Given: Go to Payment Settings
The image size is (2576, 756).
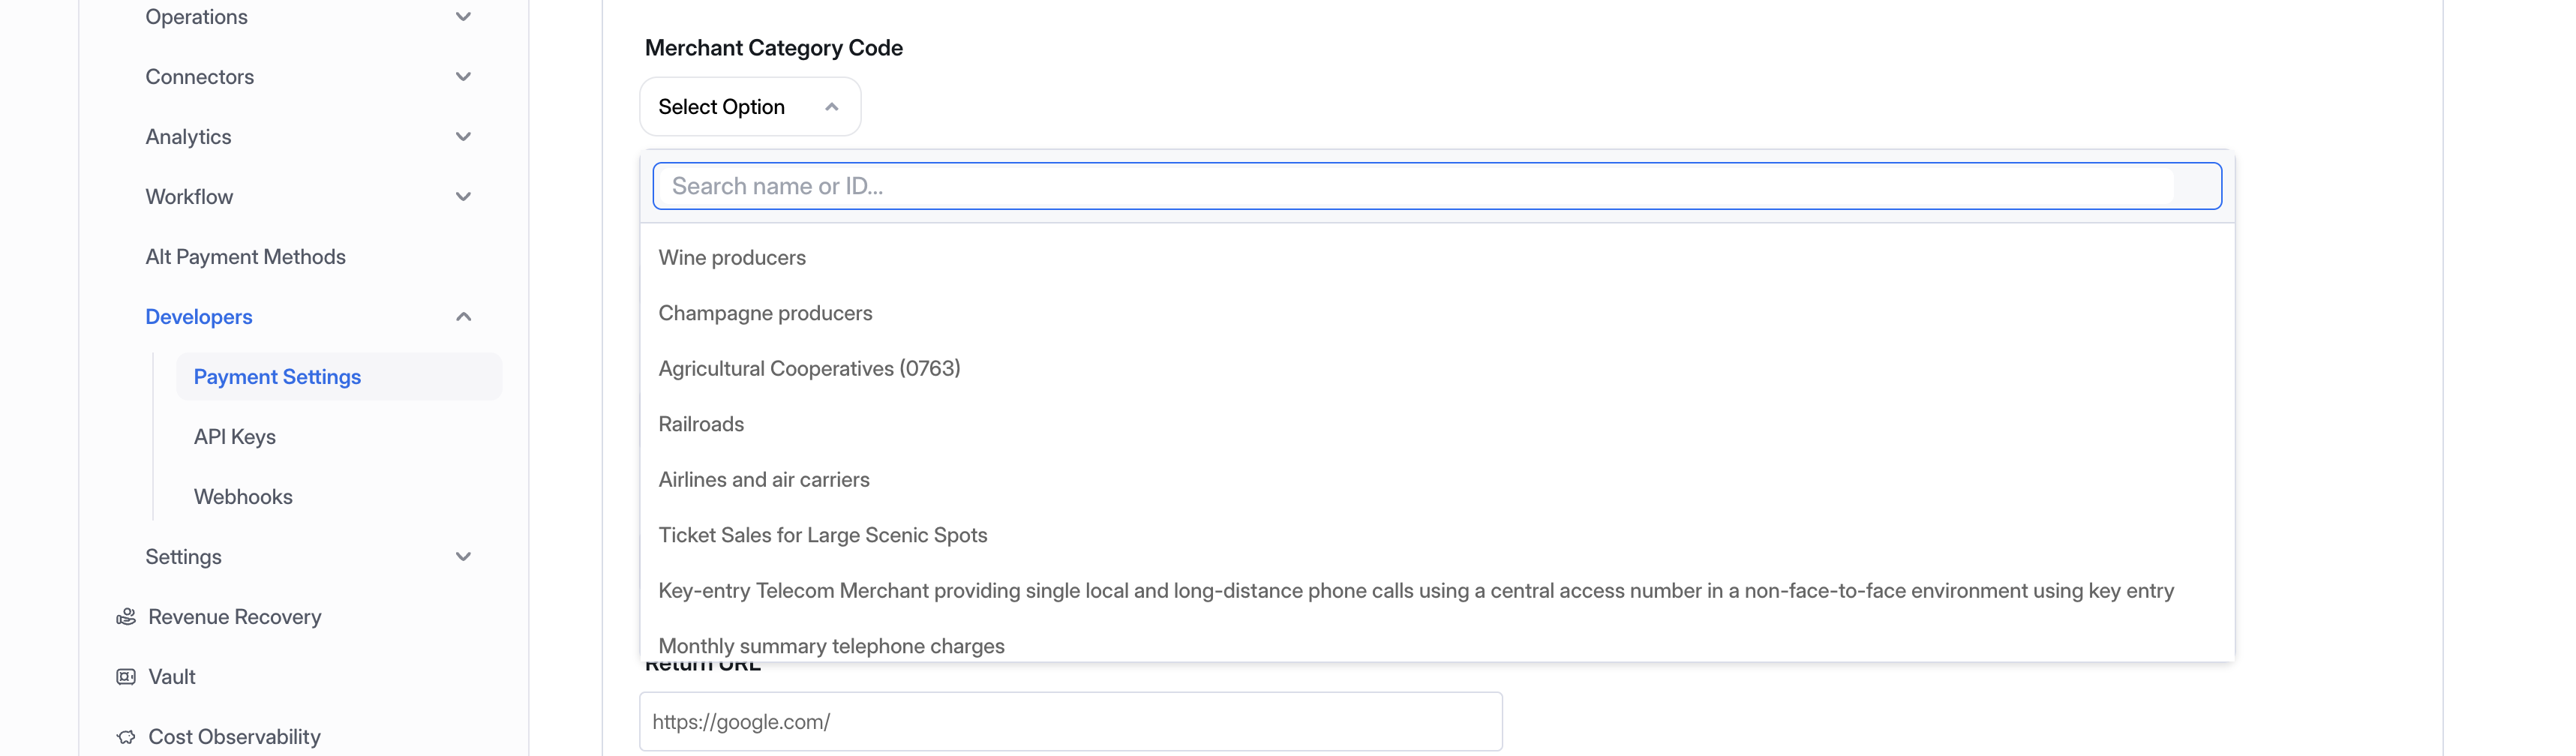Looking at the screenshot, I should (277, 377).
